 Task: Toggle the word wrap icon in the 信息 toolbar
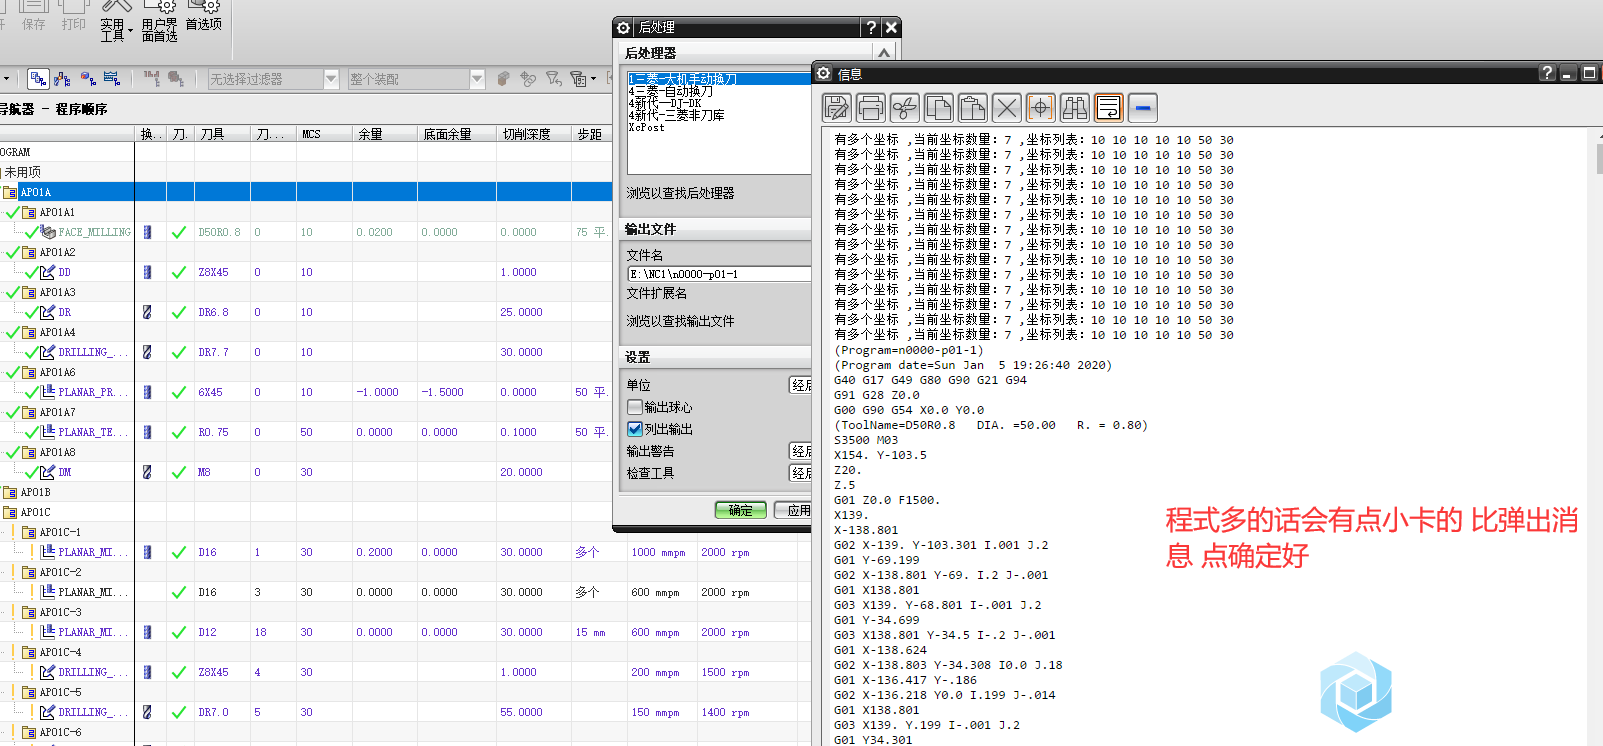coord(1109,107)
